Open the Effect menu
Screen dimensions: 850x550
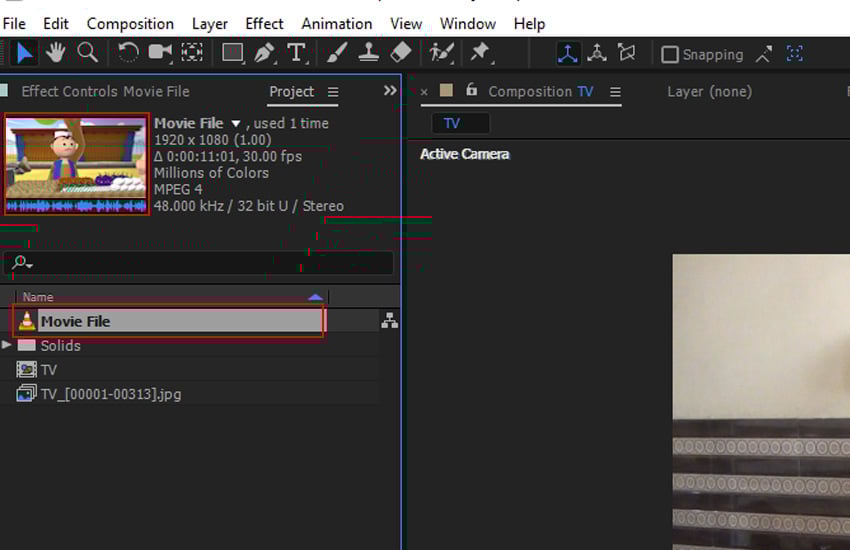(x=264, y=23)
